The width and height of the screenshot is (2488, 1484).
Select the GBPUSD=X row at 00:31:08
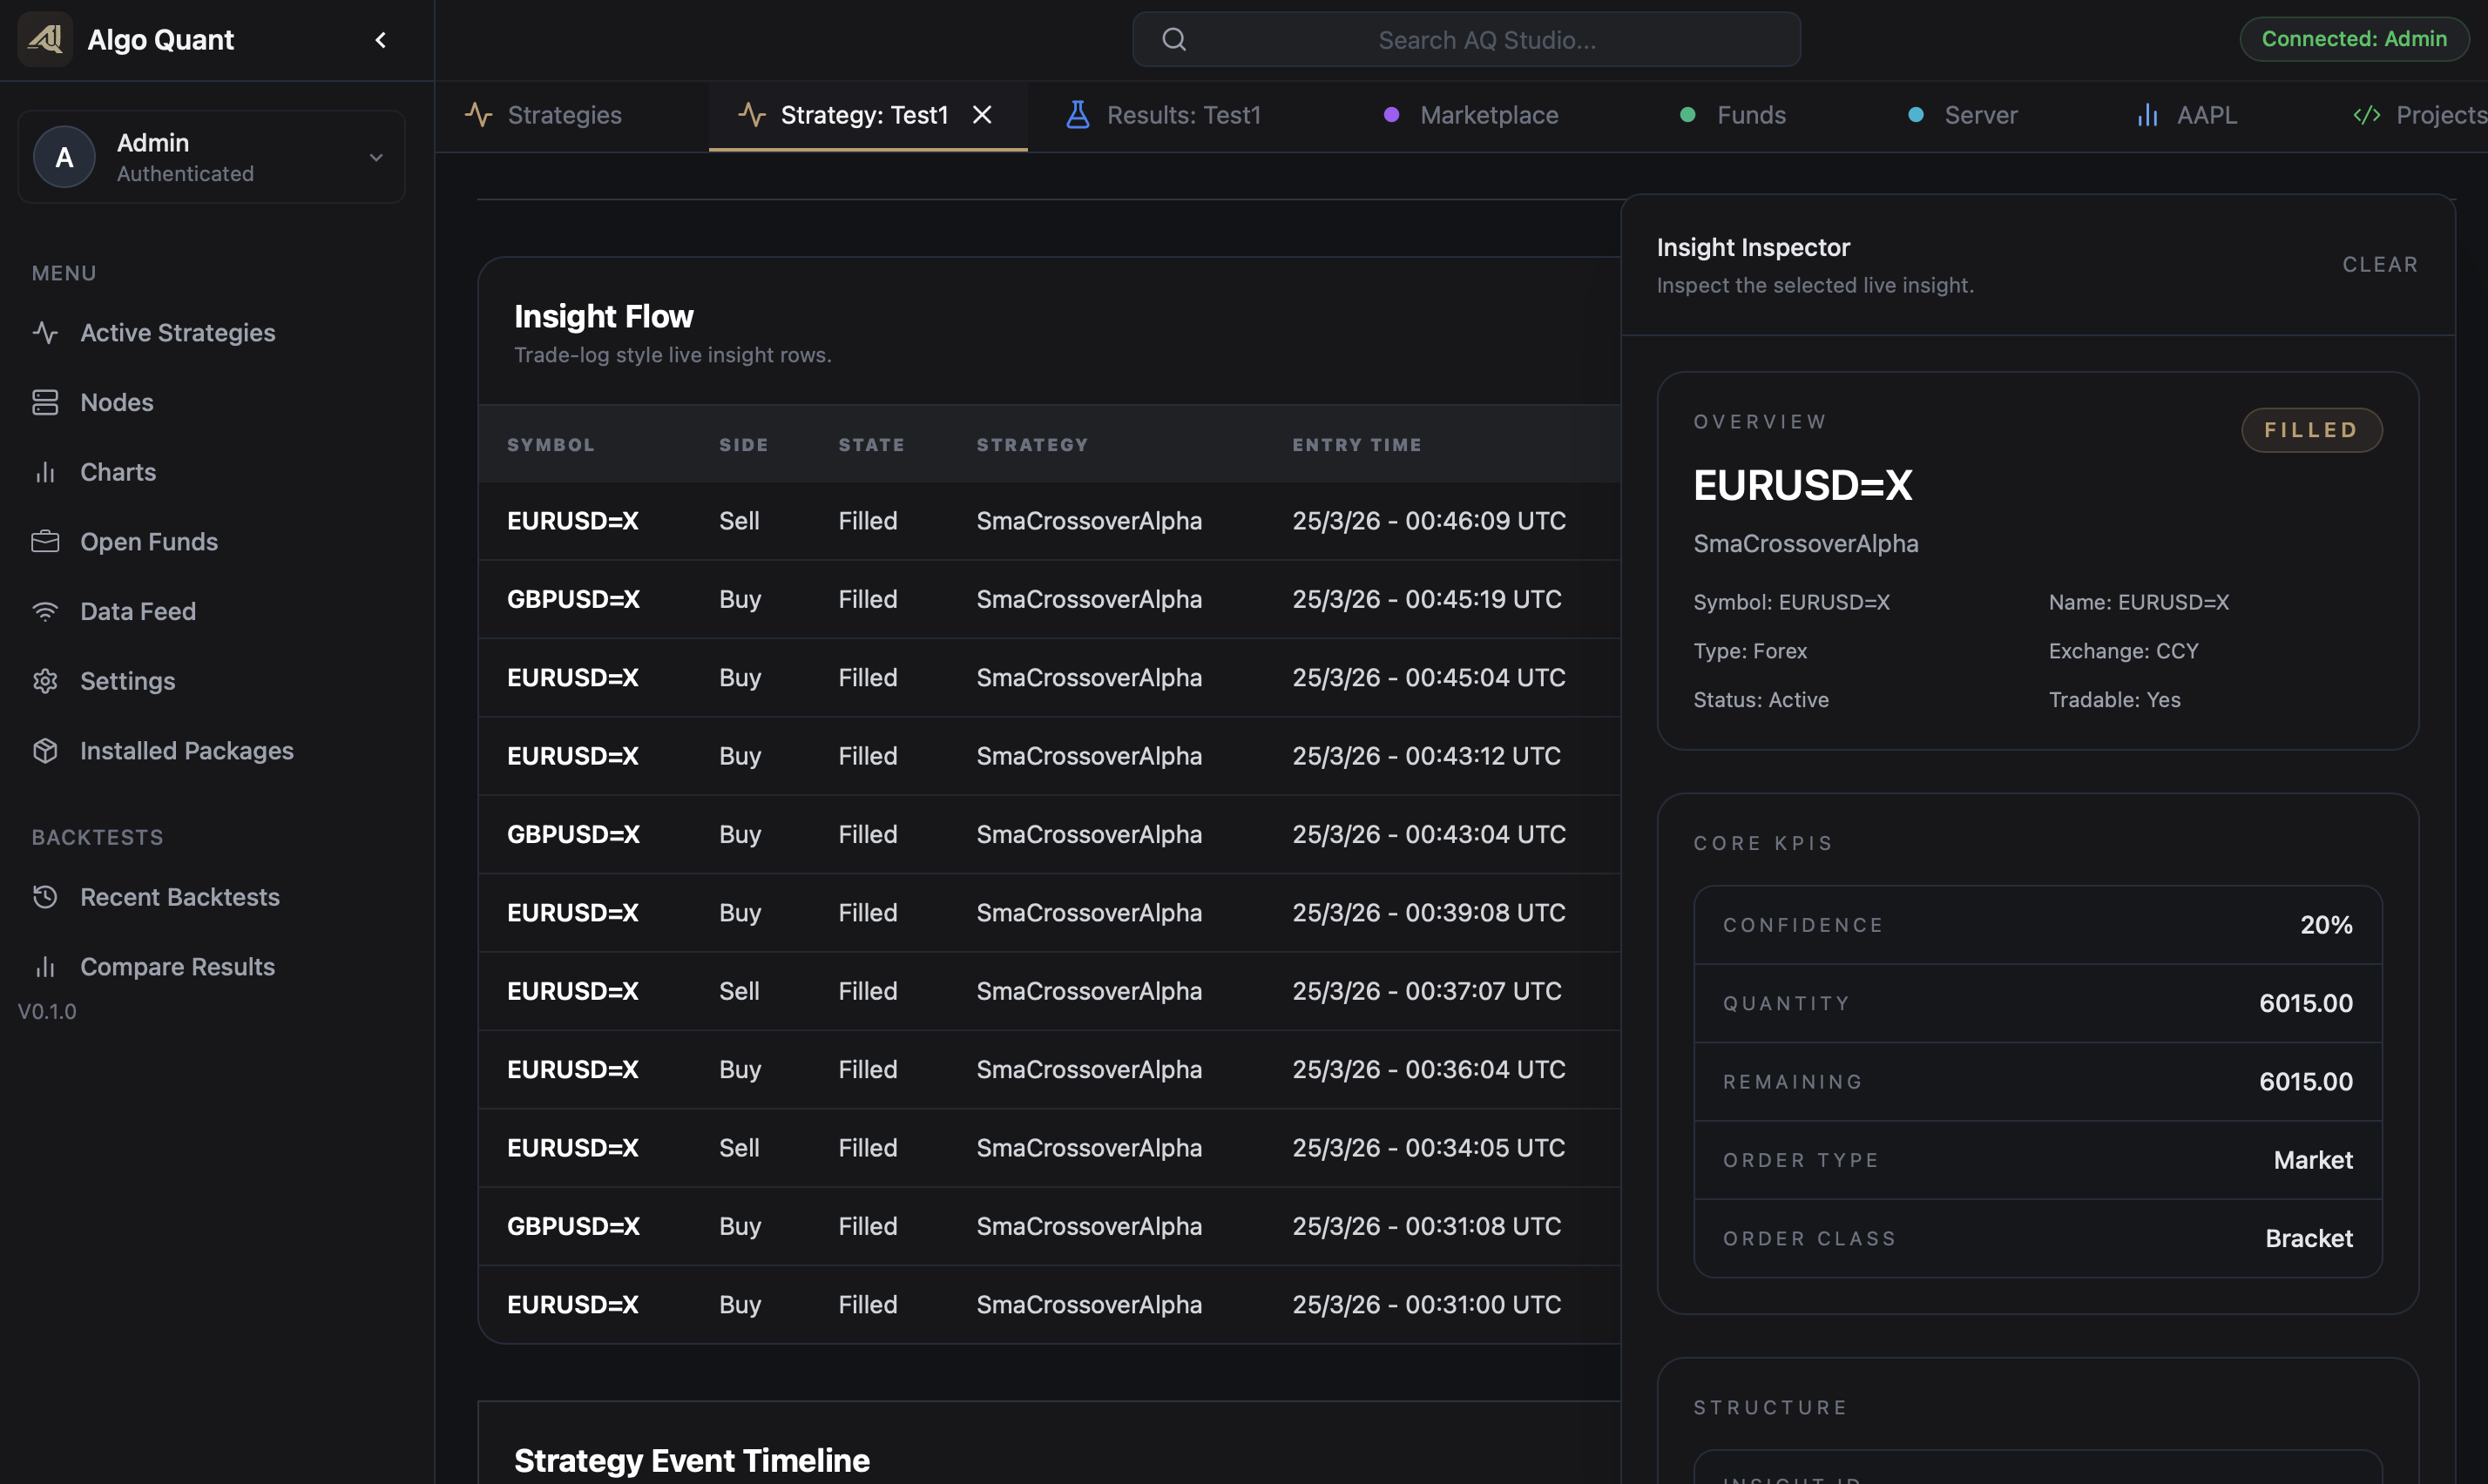[1049, 1226]
